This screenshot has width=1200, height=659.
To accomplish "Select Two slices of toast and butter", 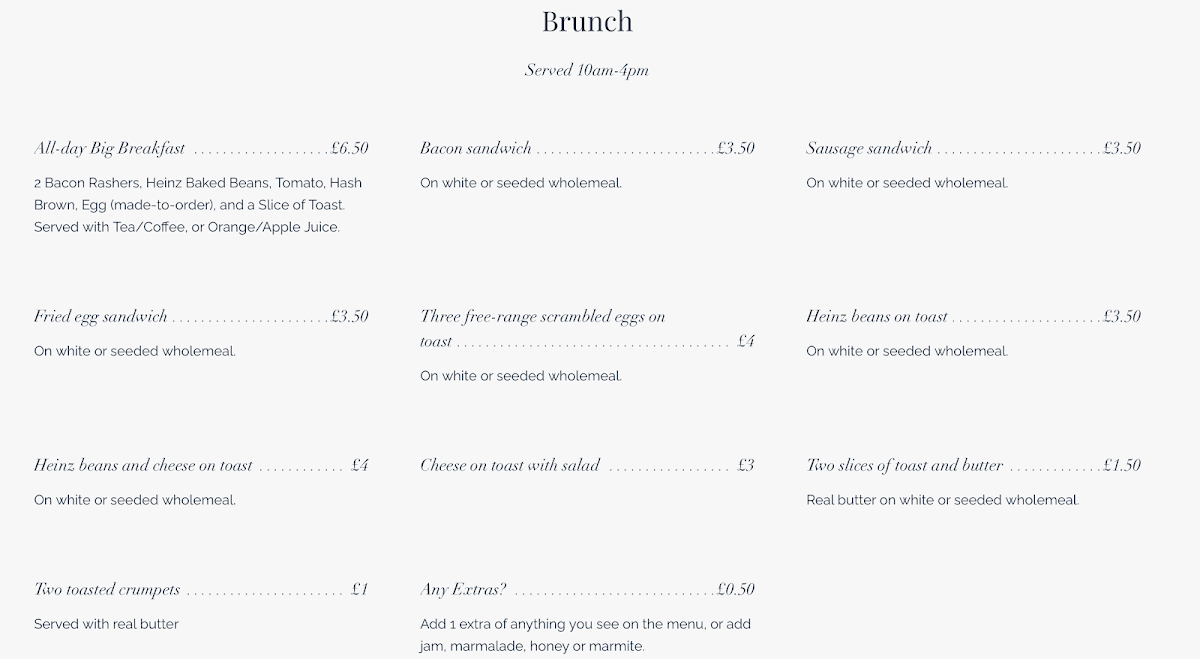I will point(905,466).
